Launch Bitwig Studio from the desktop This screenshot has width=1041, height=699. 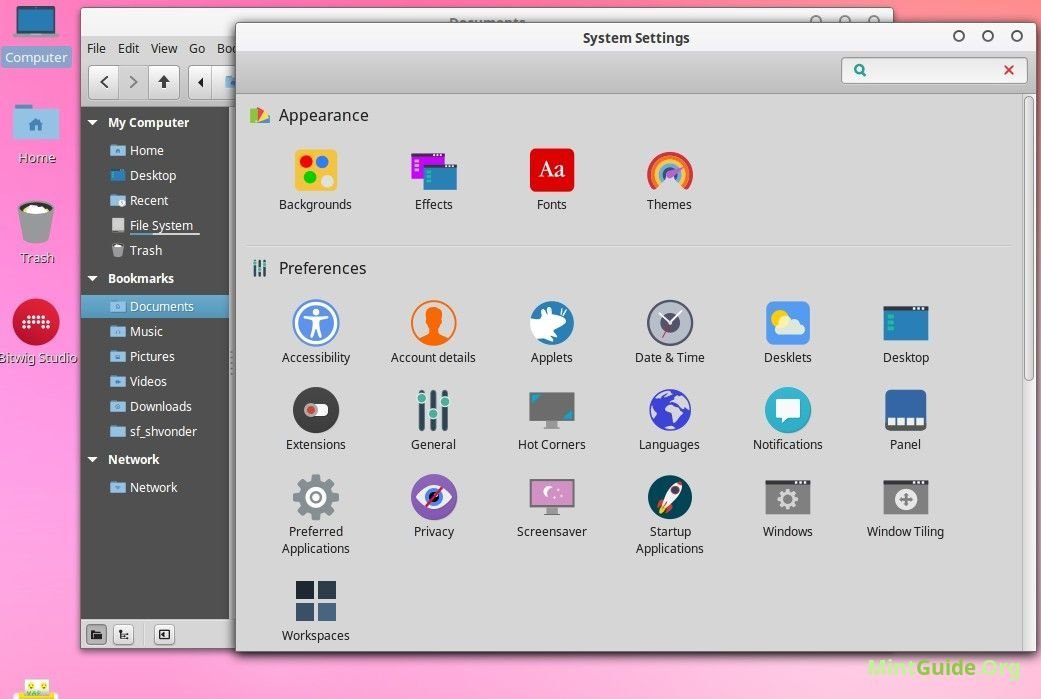click(x=36, y=324)
